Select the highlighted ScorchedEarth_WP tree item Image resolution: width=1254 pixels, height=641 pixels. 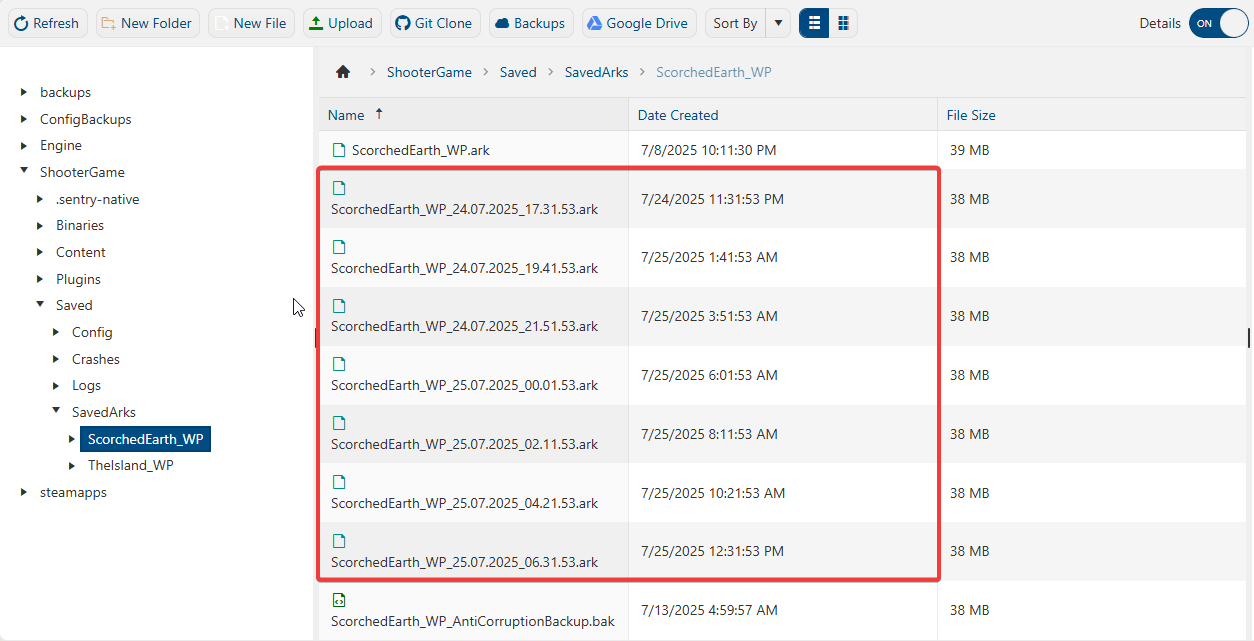146,439
